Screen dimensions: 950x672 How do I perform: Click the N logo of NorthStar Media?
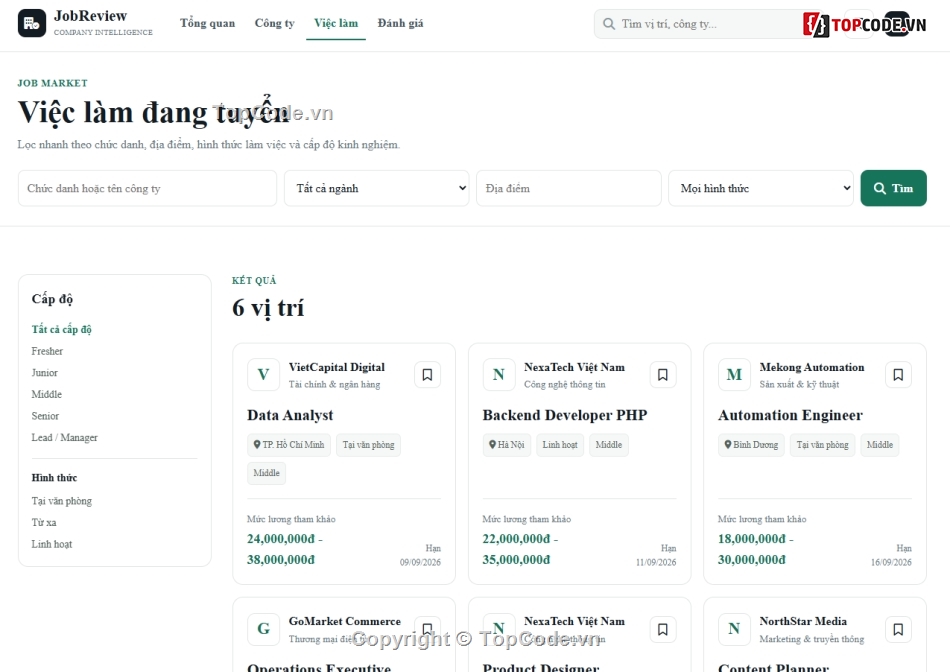coord(734,629)
